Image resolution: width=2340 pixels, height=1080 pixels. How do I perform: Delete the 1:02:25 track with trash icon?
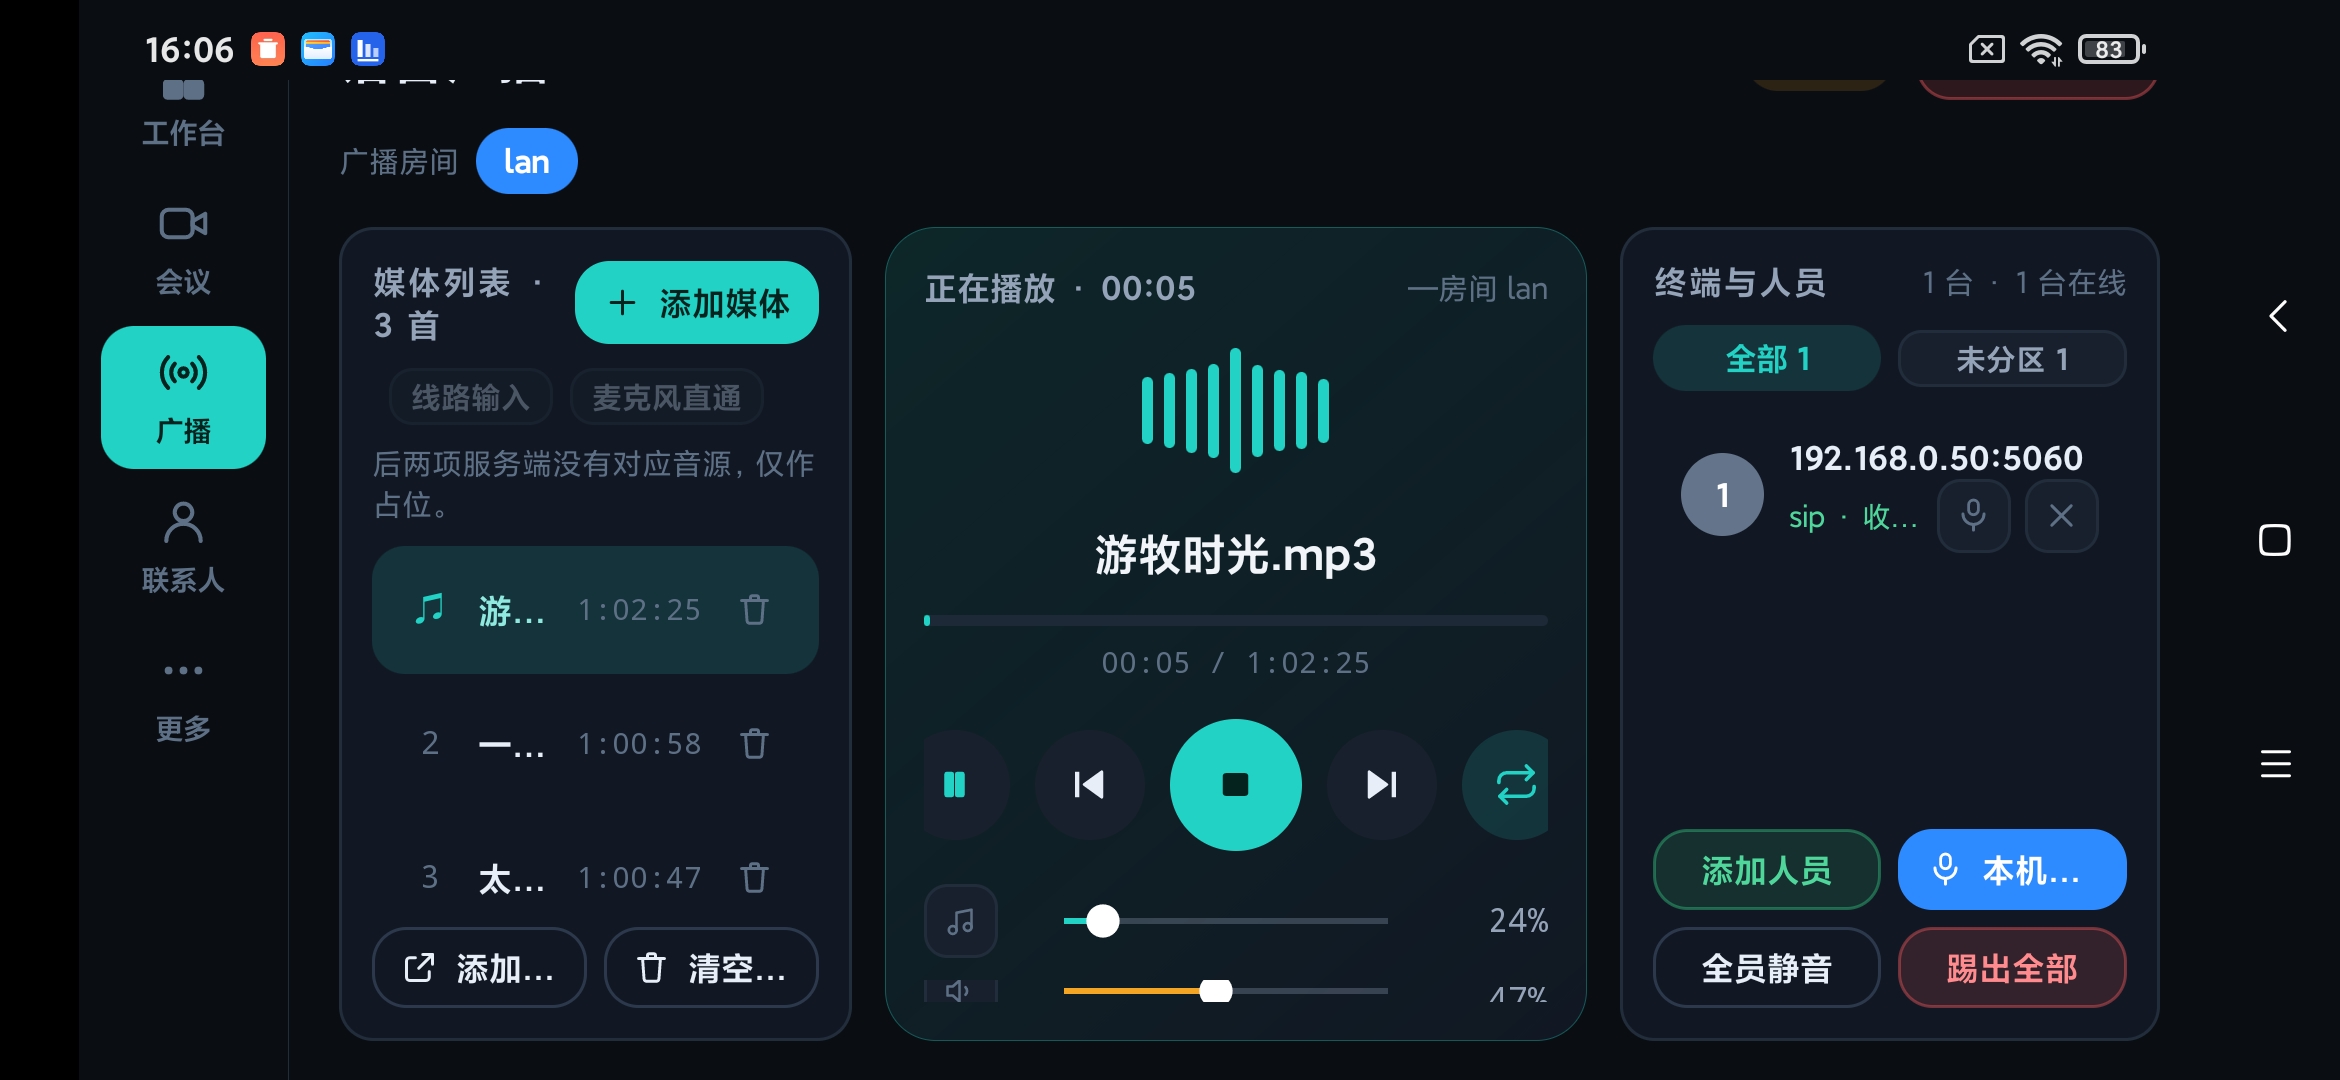tap(754, 609)
